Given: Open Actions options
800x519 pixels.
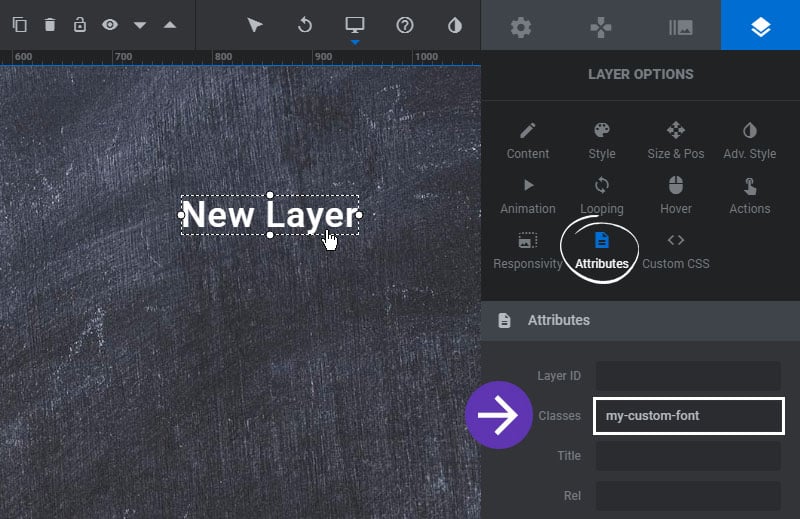Looking at the screenshot, I should coord(749,196).
